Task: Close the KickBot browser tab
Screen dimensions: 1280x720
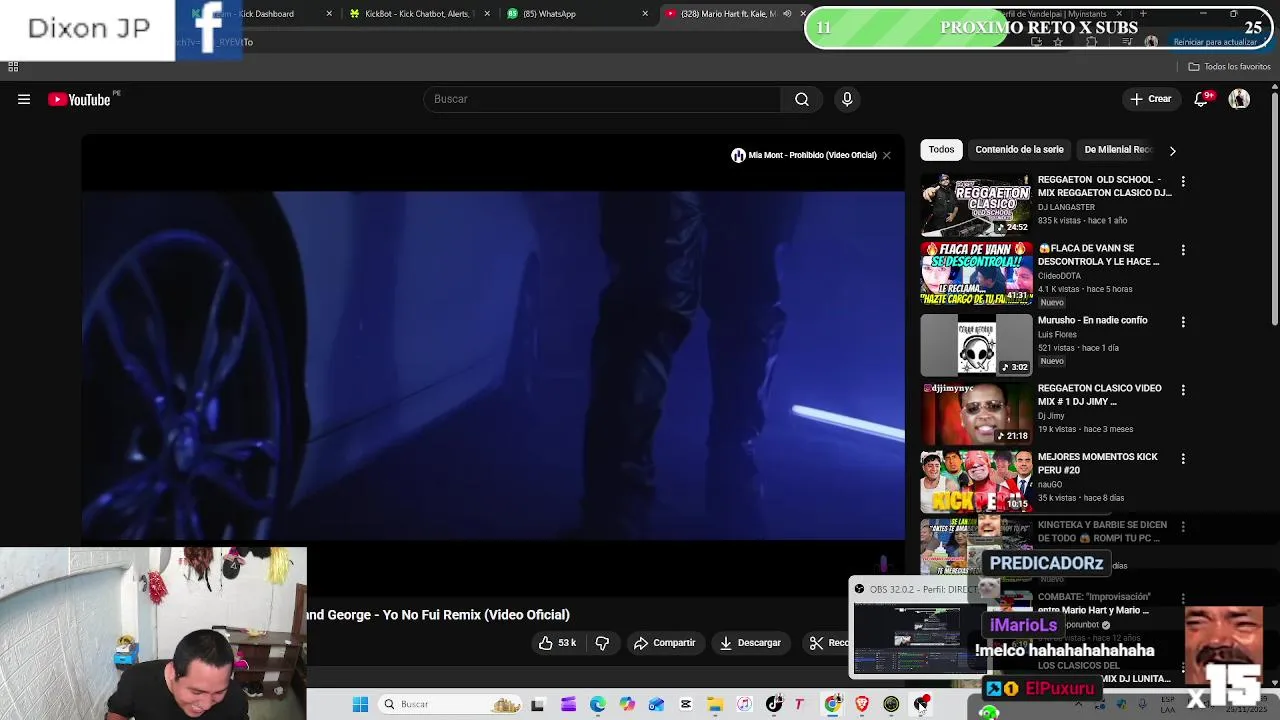Action: [x=487, y=14]
